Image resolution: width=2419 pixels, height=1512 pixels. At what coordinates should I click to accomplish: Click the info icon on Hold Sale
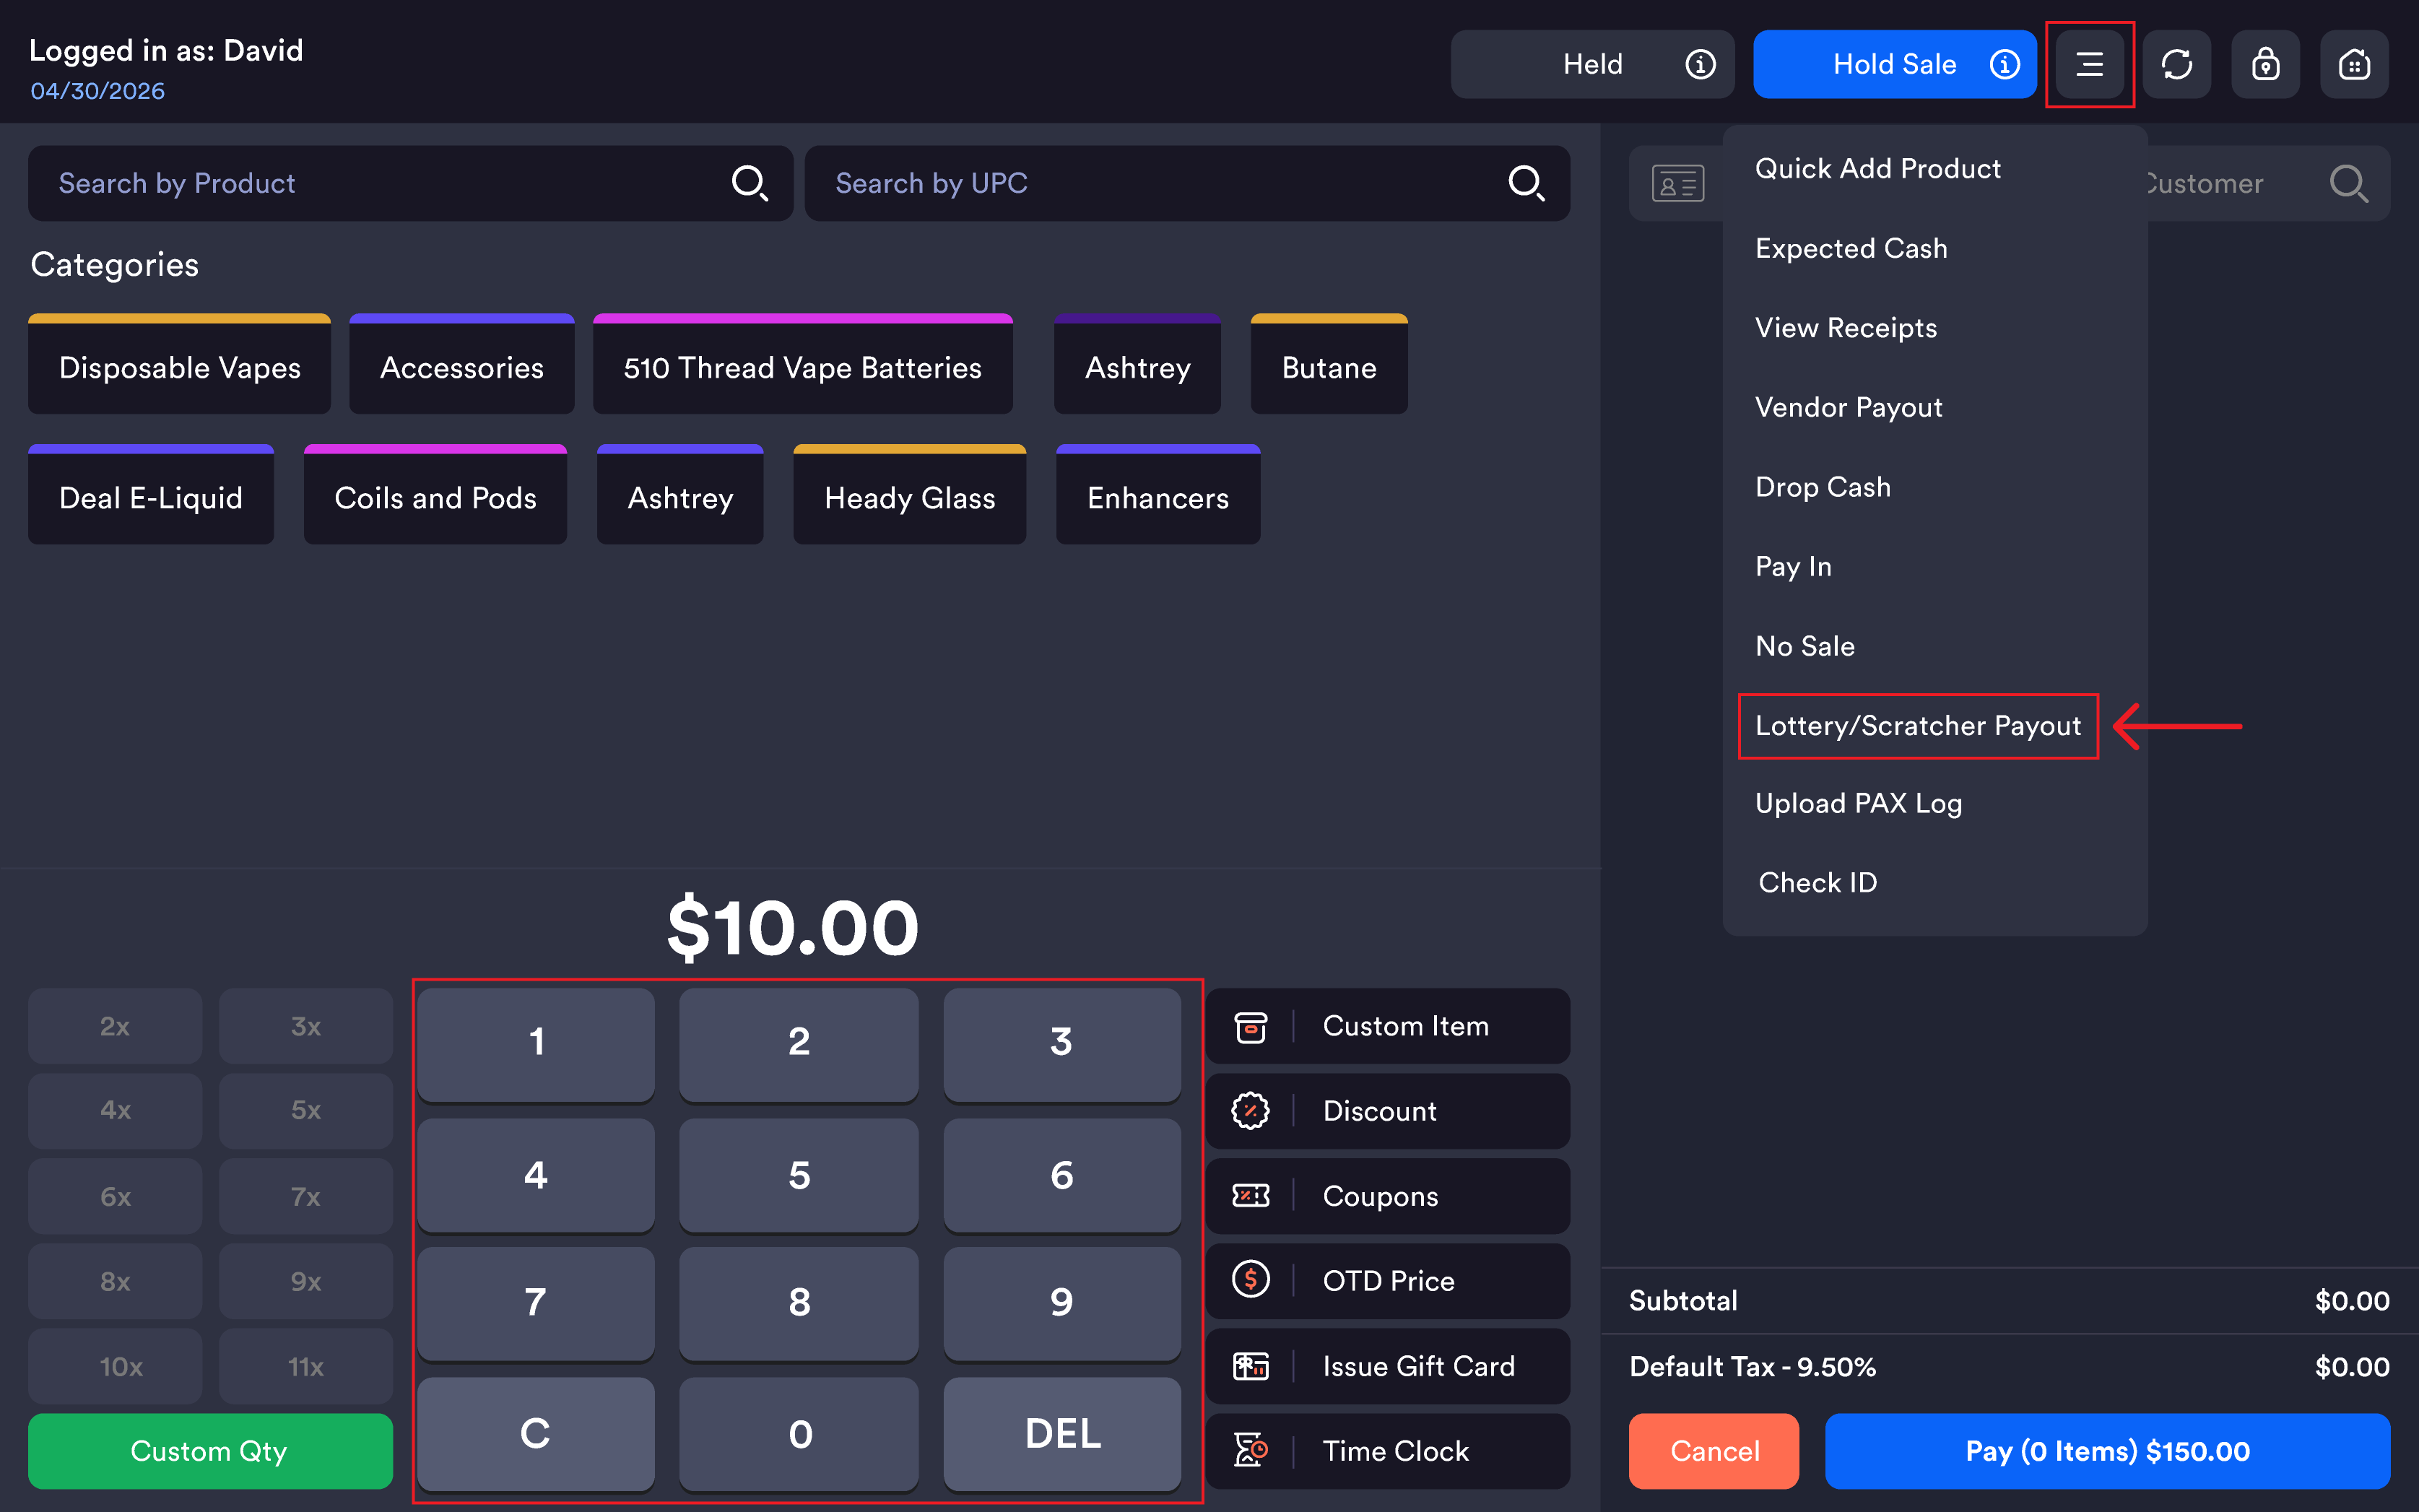pyautogui.click(x=2004, y=64)
